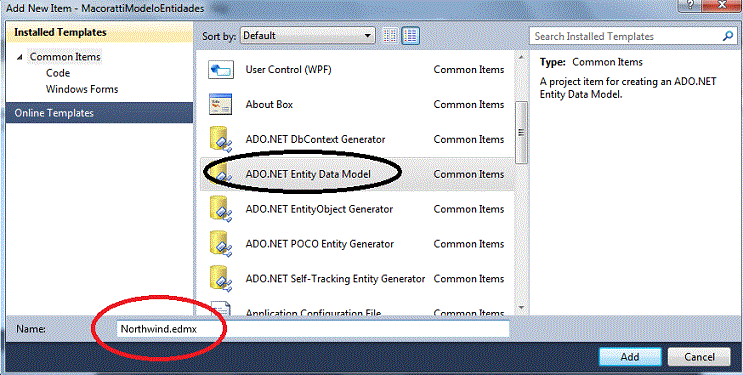Open the Online Templates section
The width and height of the screenshot is (743, 375).
[x=100, y=113]
